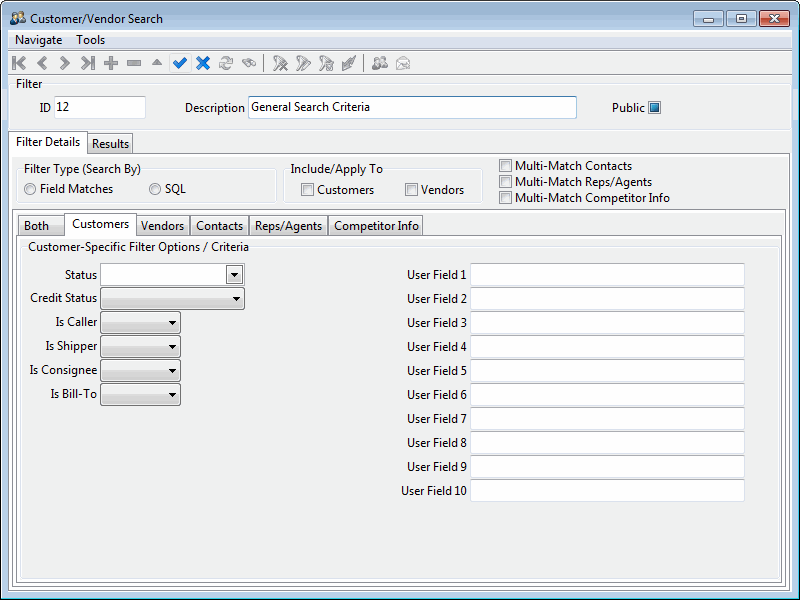The height and width of the screenshot is (600, 800).
Task: Select the SQL filter type
Action: [x=155, y=189]
